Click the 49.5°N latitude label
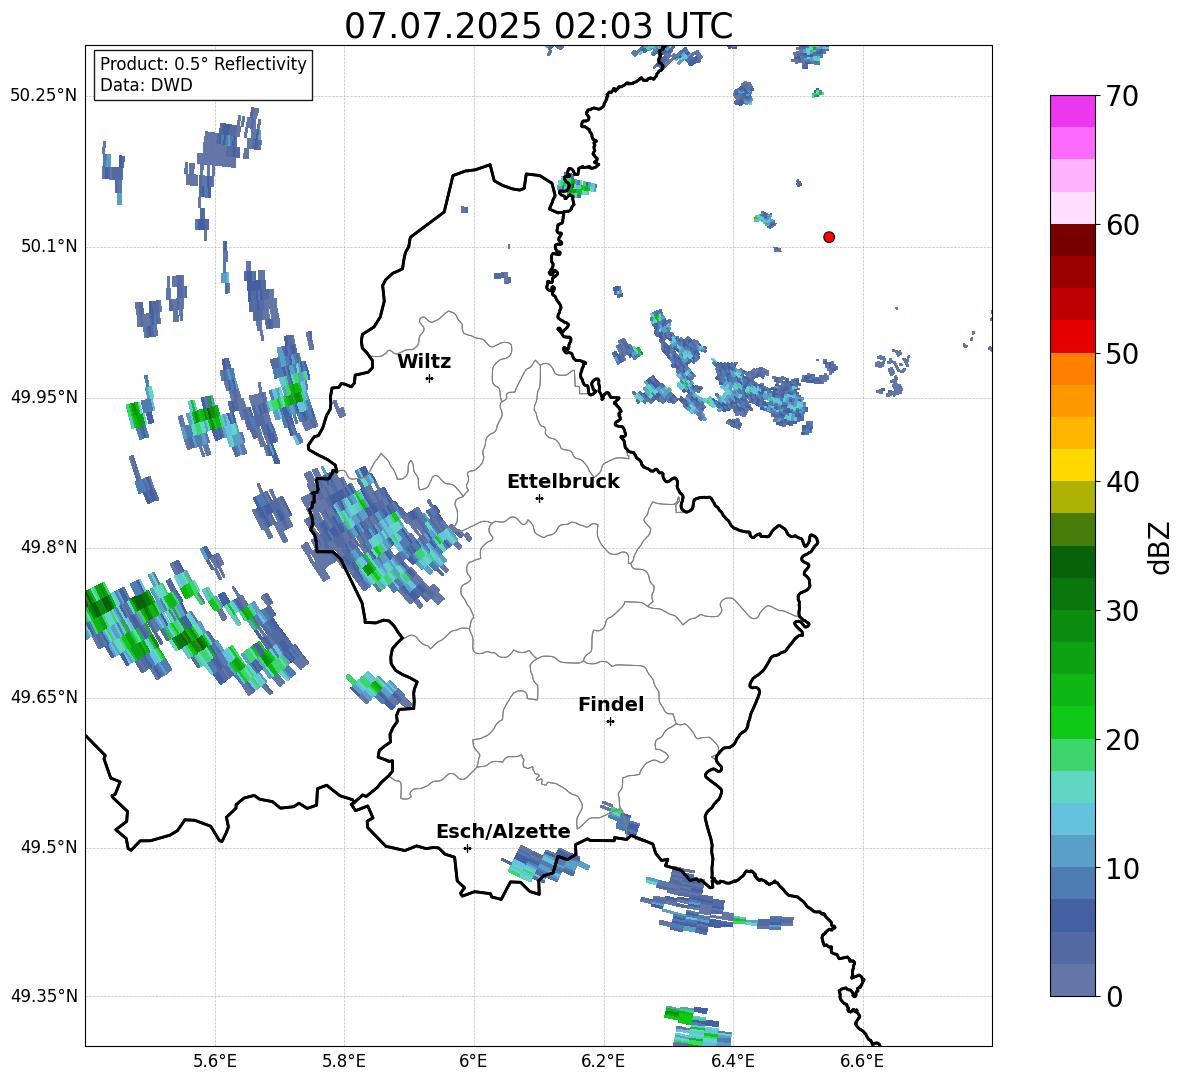This screenshot has width=1184, height=1081. pos(49,847)
